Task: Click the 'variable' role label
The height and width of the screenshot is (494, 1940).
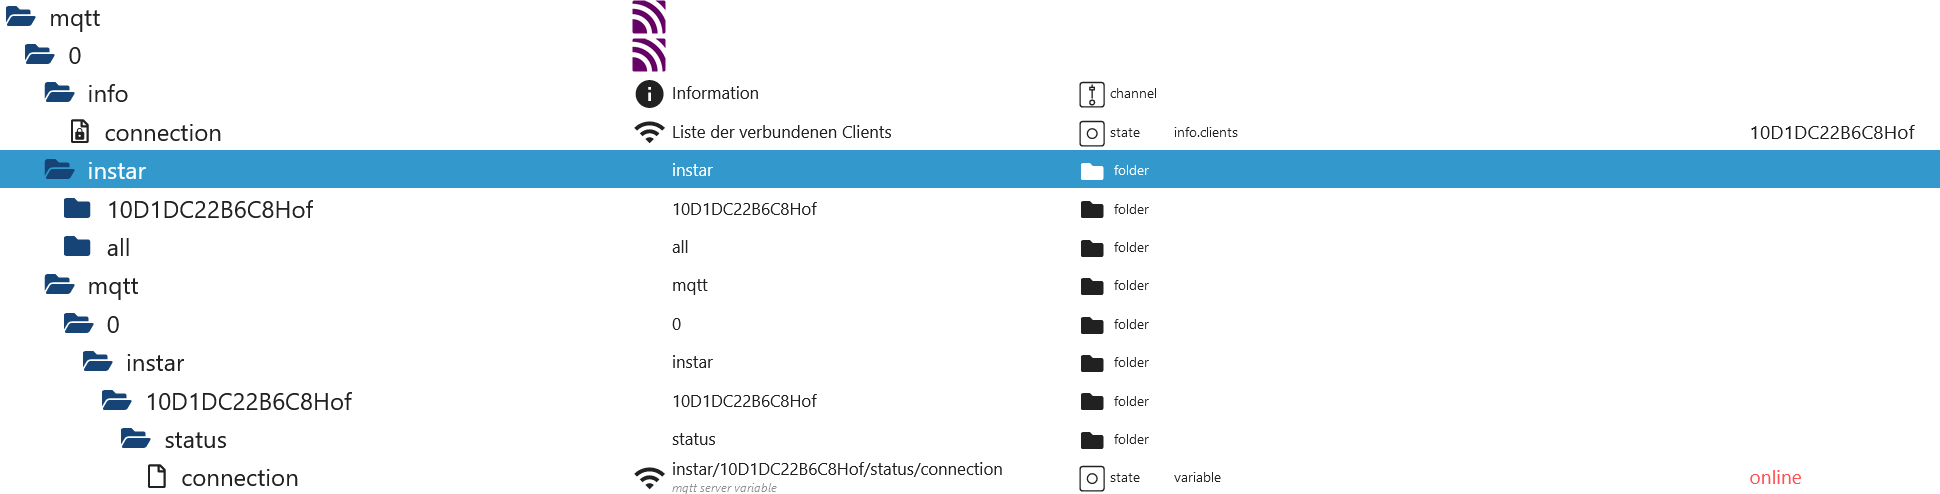Action: coord(1197,478)
